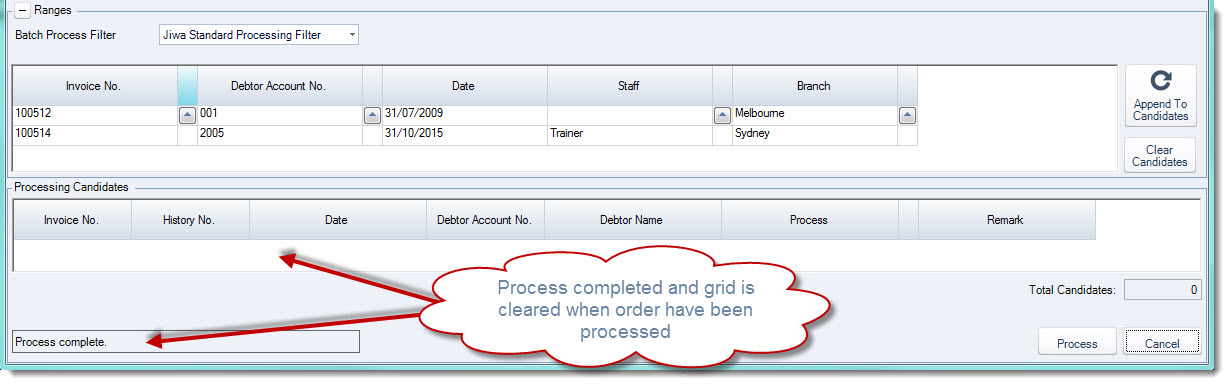Click date cell 31/10/2015
Image resolution: width=1229 pixels, height=385 pixels.
click(x=465, y=133)
